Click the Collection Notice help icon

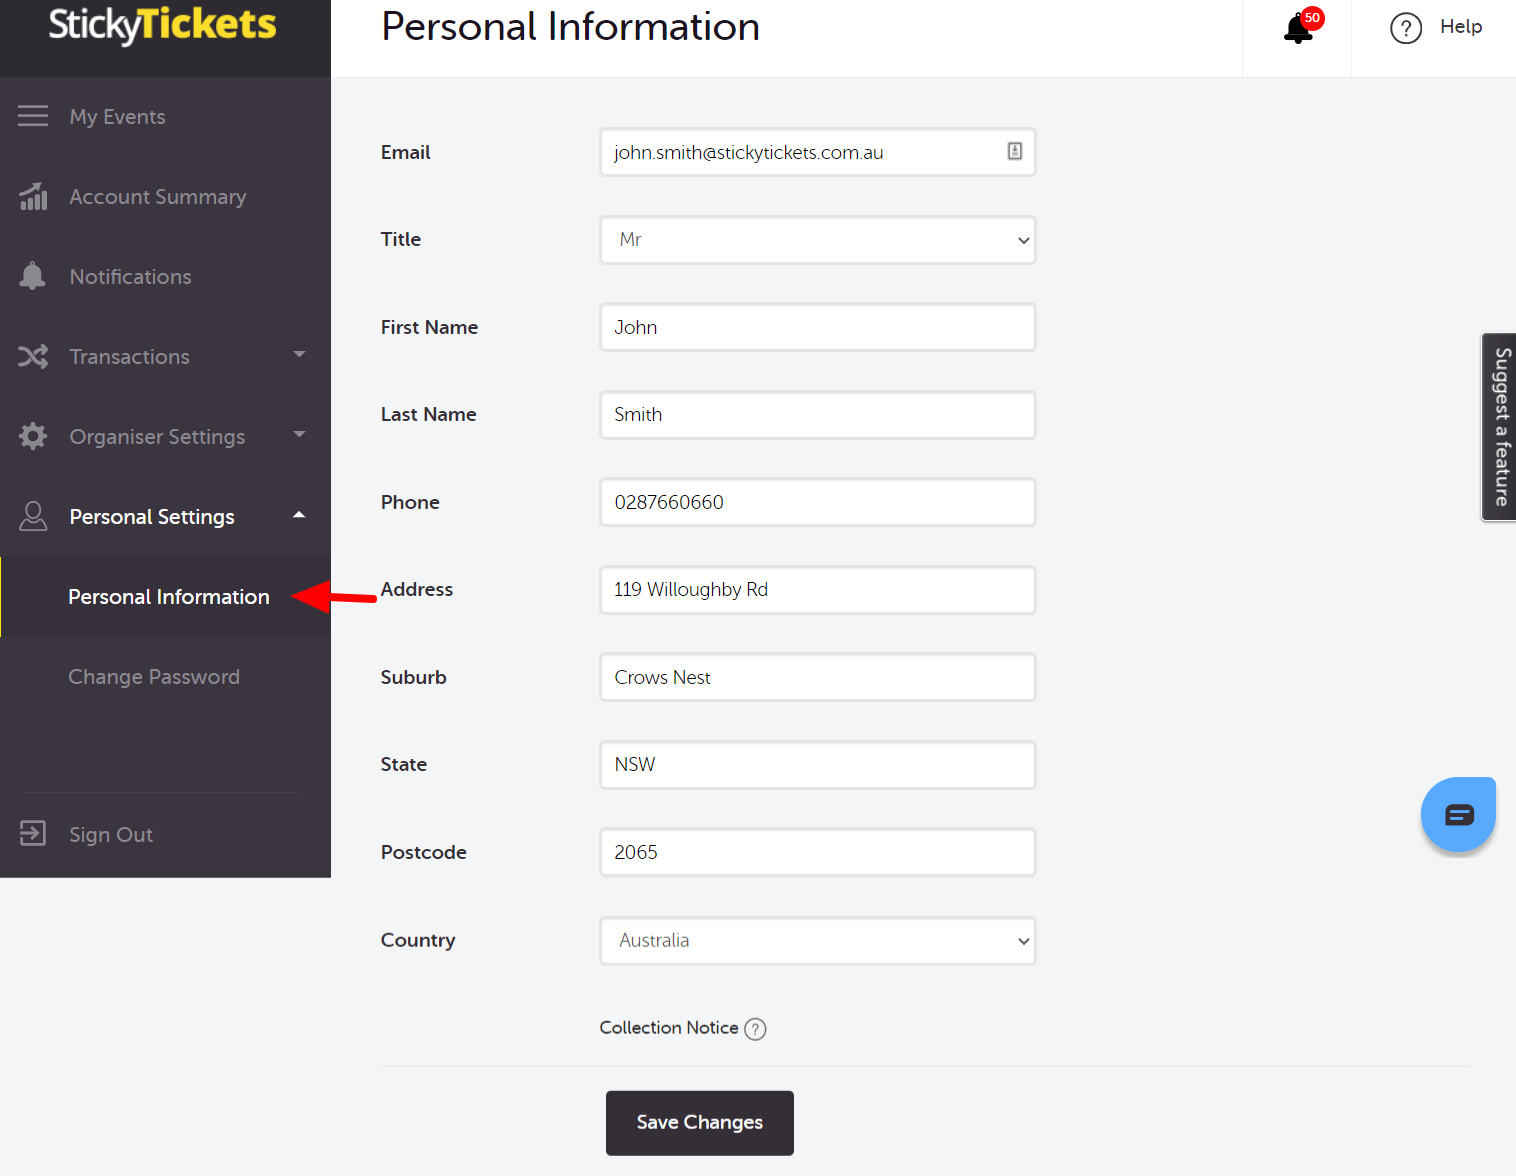(755, 1028)
